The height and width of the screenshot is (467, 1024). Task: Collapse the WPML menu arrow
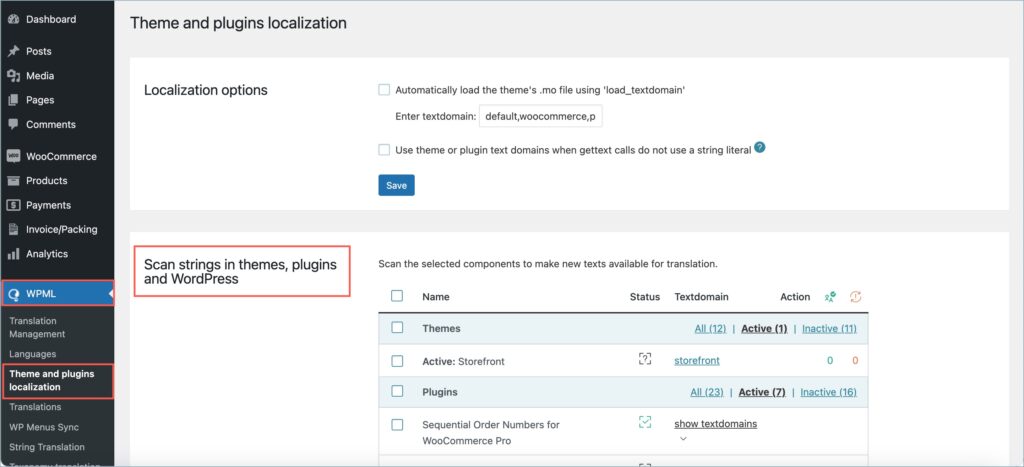[110, 294]
